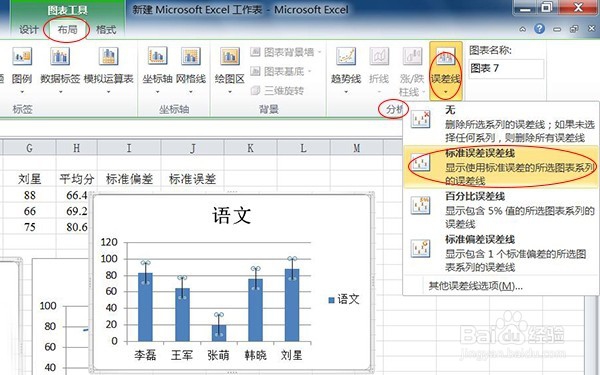Click the cell containing 标准偏差

tap(129, 179)
